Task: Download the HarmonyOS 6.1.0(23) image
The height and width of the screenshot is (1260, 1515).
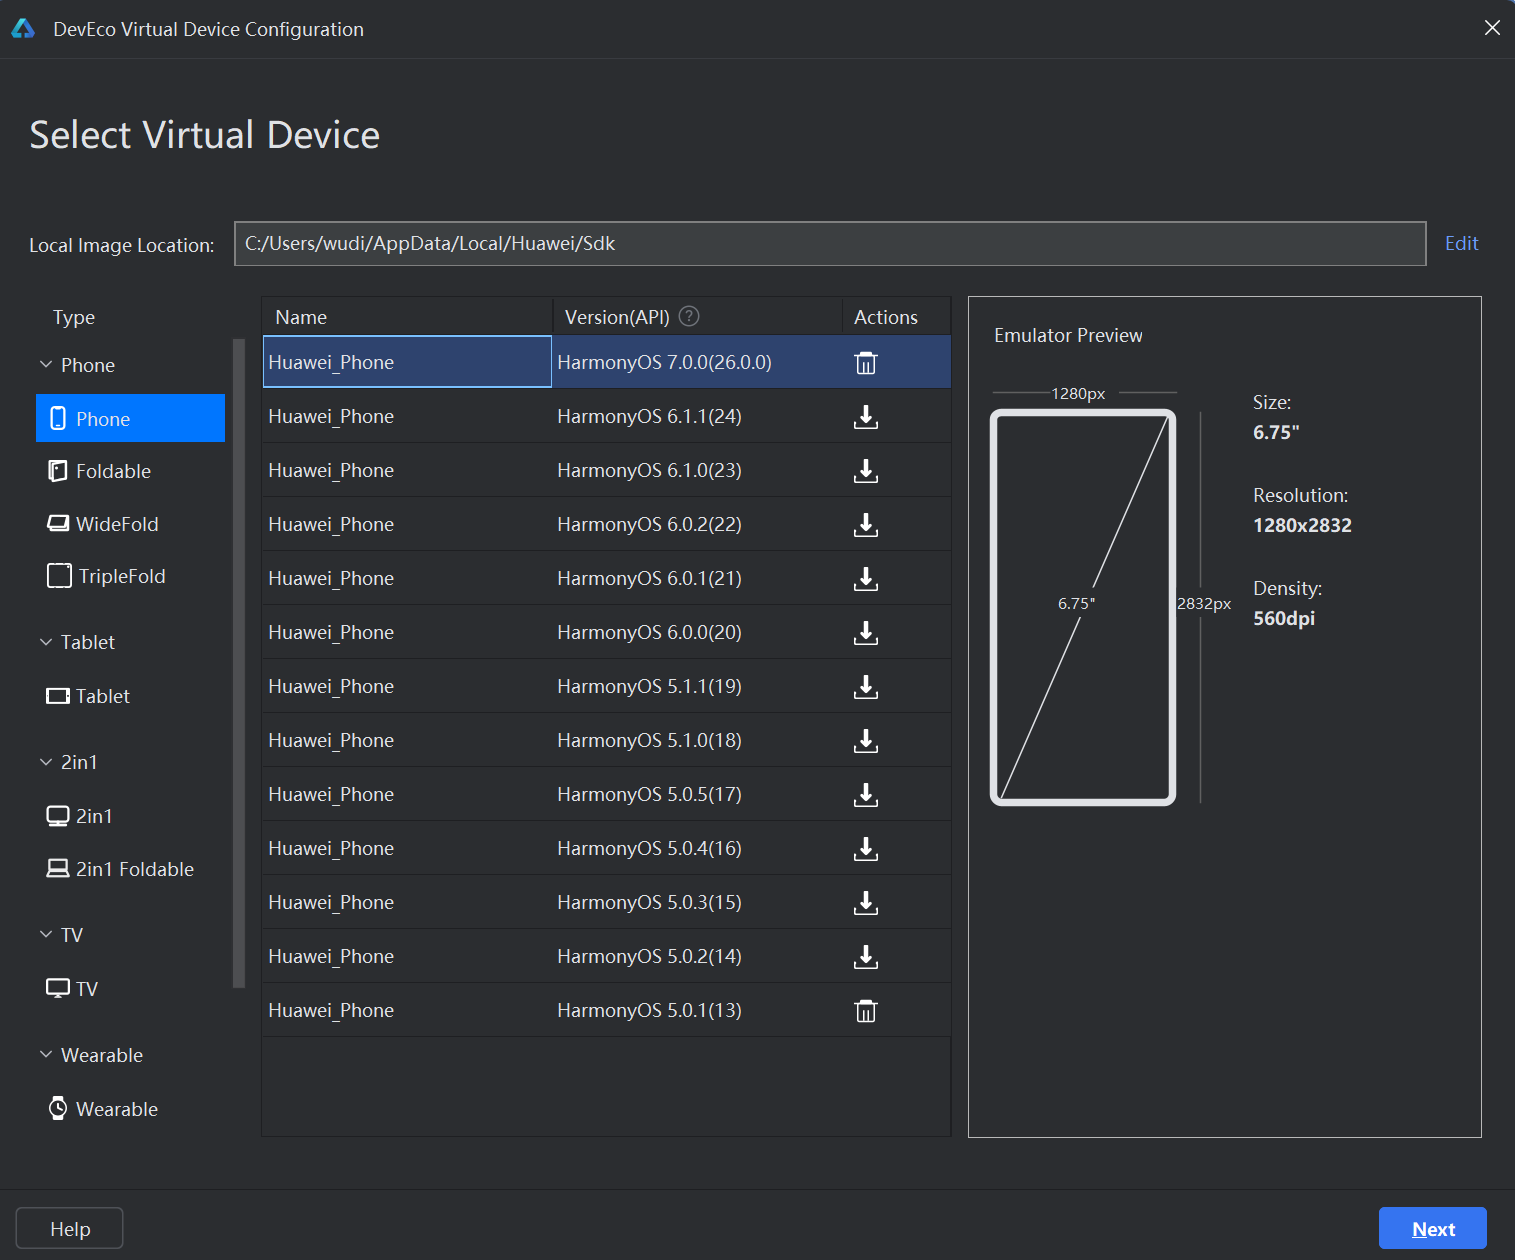Action: 866,471
